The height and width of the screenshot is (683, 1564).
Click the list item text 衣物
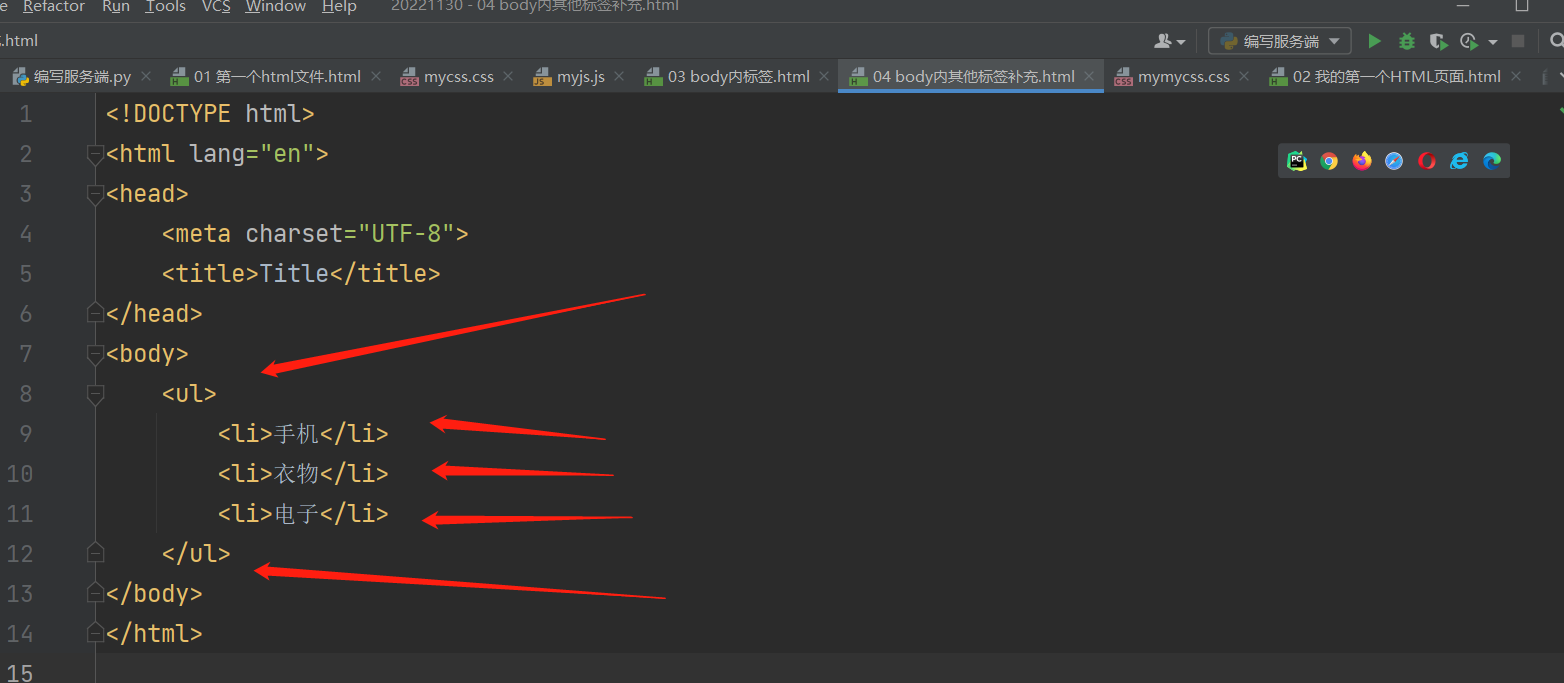pos(296,474)
